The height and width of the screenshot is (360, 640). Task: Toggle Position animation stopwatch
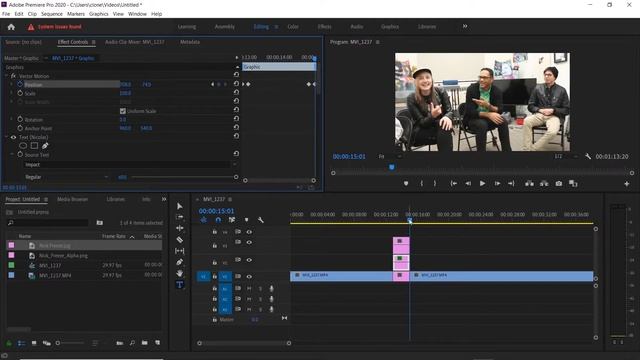(20, 84)
